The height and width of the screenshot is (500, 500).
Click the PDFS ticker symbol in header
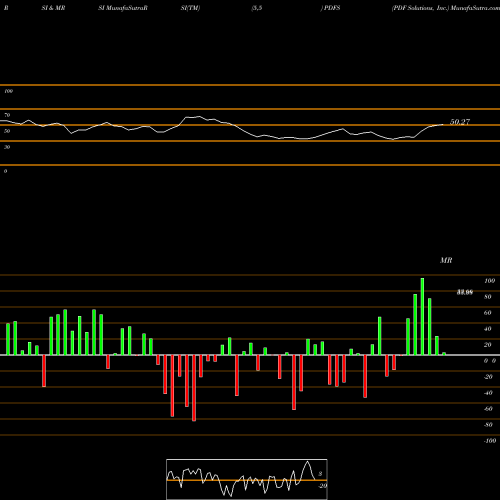point(332,8)
